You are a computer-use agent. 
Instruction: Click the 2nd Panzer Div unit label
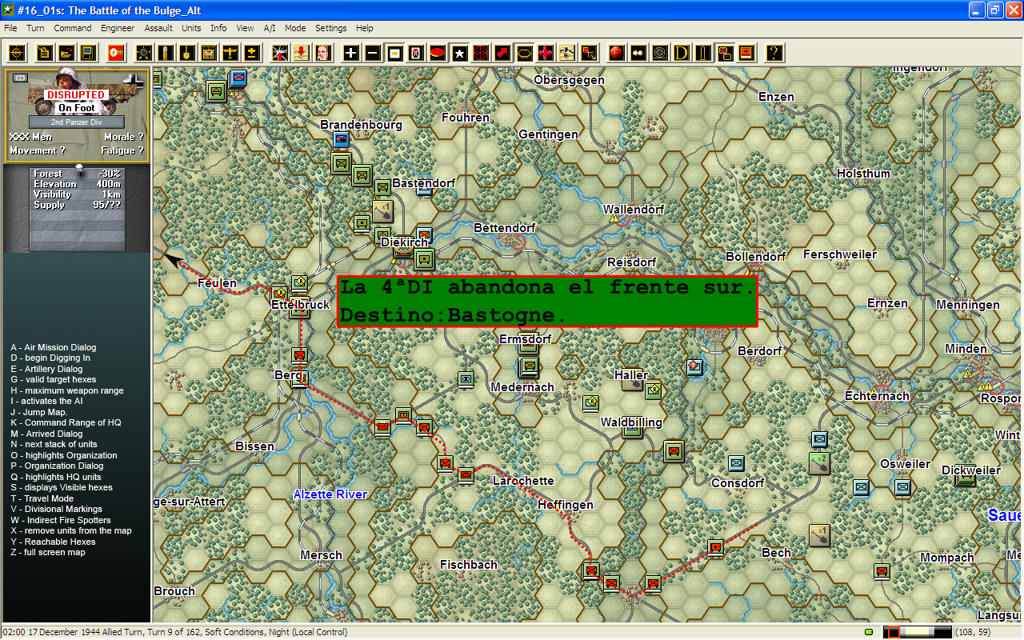point(76,122)
